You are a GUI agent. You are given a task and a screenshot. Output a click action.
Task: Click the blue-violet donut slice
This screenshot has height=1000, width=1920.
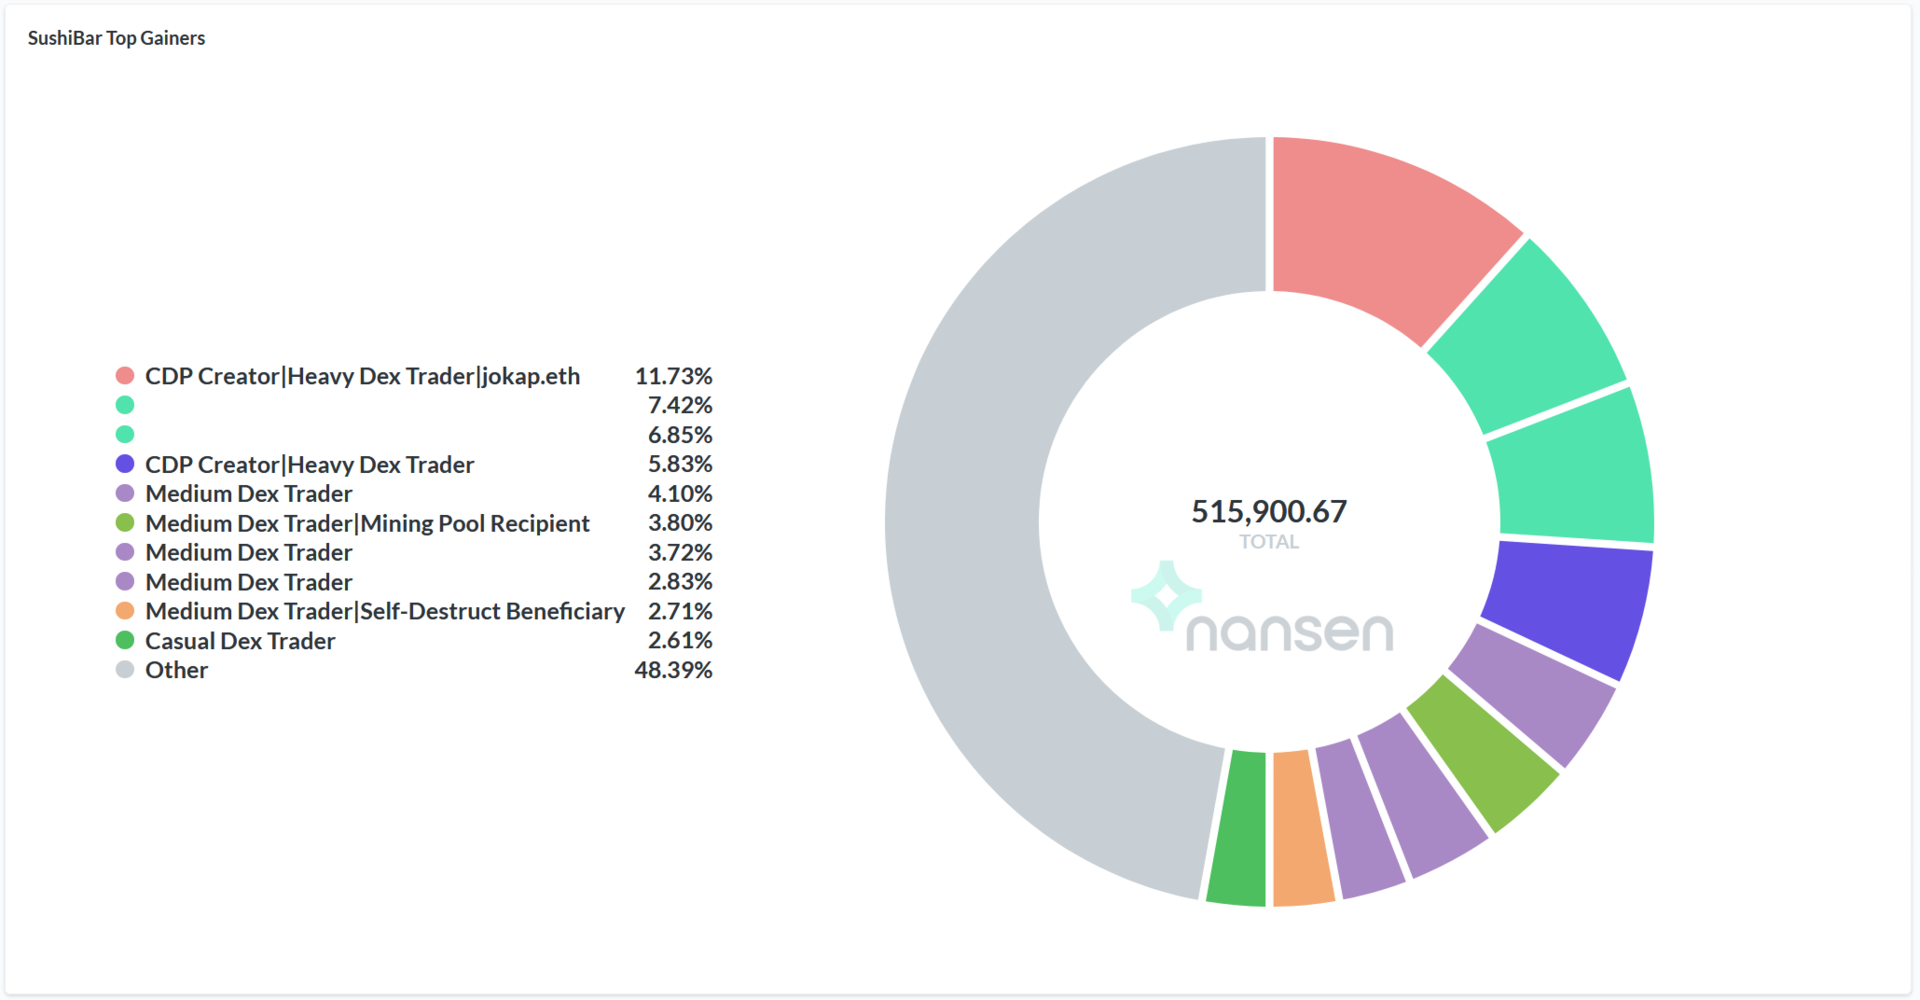(x=1565, y=605)
